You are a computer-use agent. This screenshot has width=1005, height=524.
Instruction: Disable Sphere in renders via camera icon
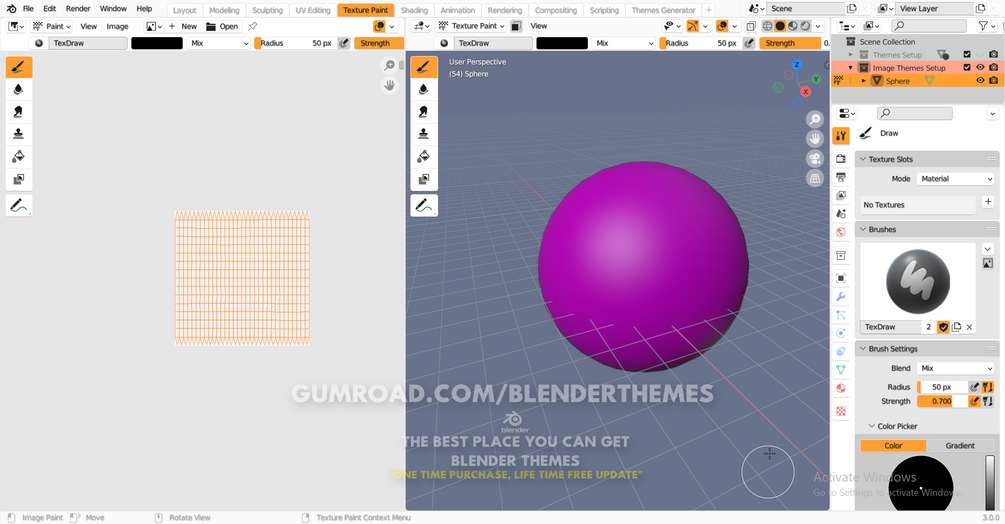[993, 81]
